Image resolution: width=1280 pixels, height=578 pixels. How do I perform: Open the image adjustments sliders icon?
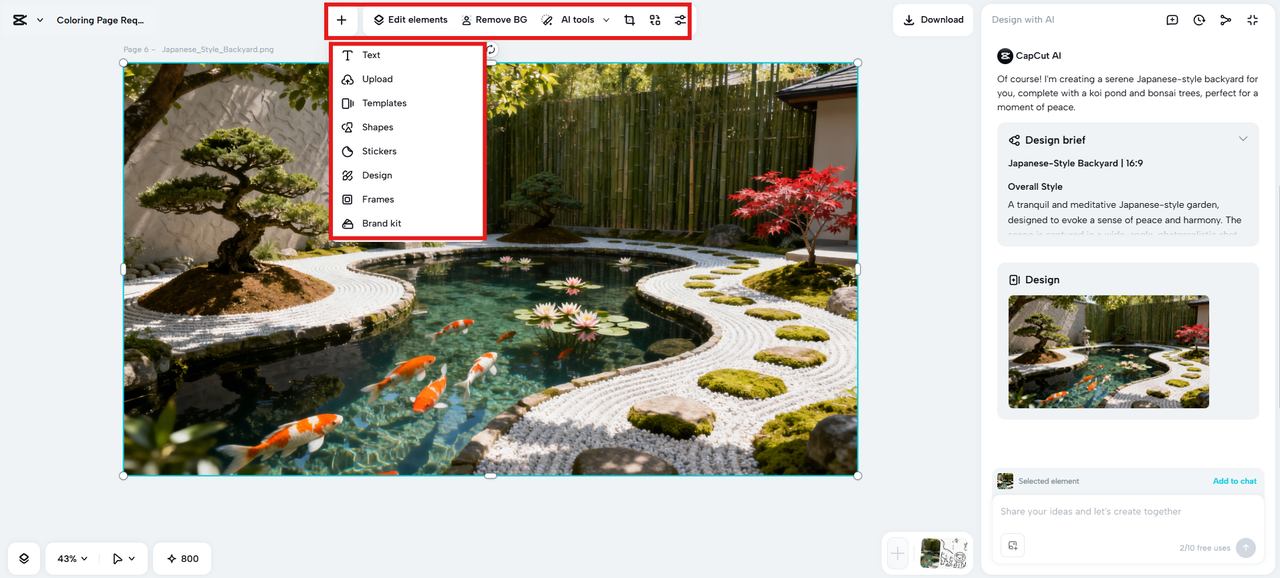[680, 19]
